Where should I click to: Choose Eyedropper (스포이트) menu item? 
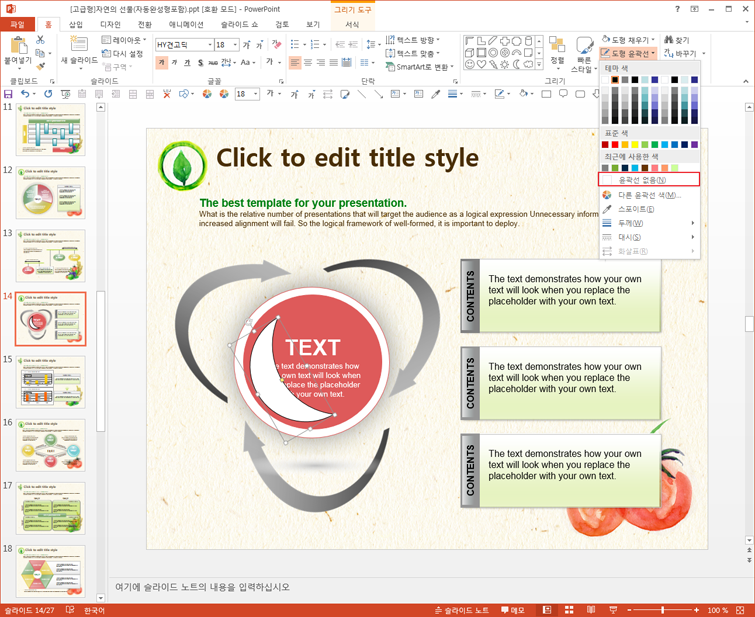(x=649, y=209)
